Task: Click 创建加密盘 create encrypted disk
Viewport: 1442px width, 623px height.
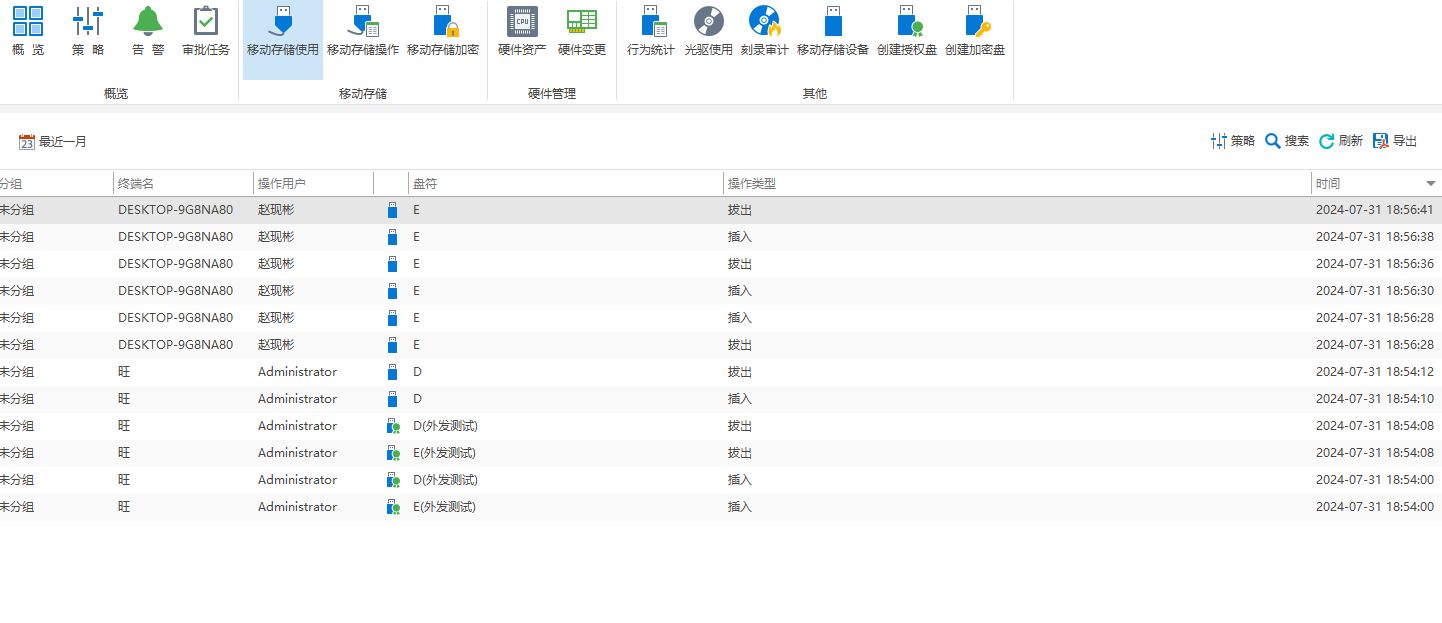Action: [x=975, y=31]
